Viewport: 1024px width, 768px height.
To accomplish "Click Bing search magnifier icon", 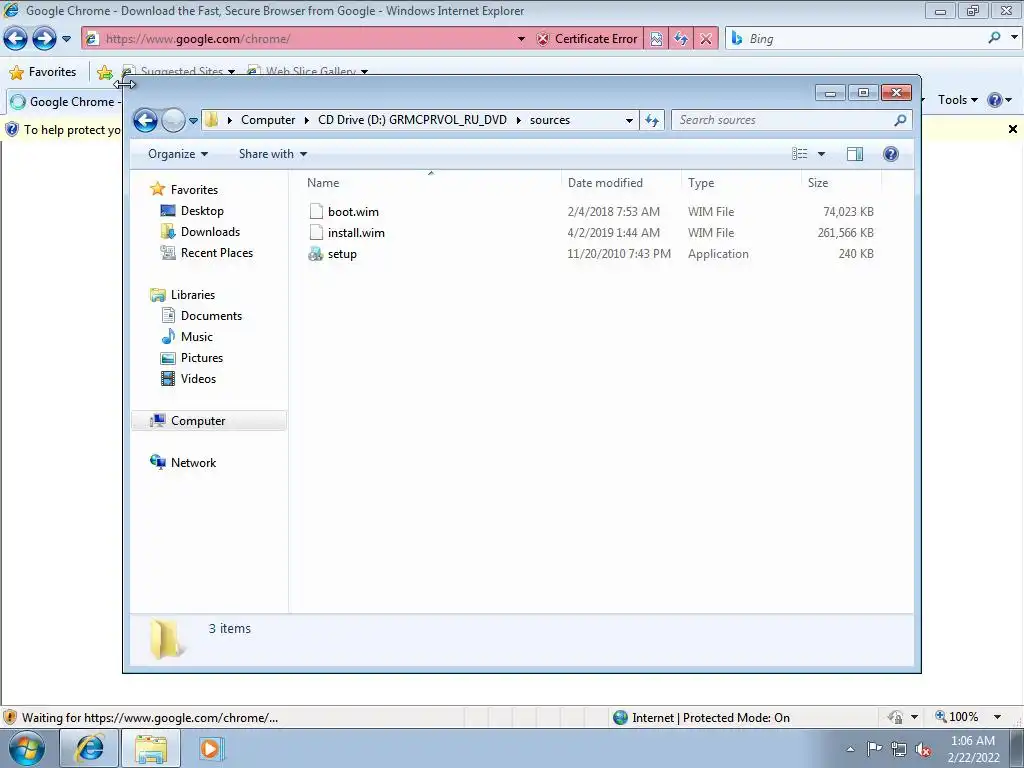I will point(994,39).
